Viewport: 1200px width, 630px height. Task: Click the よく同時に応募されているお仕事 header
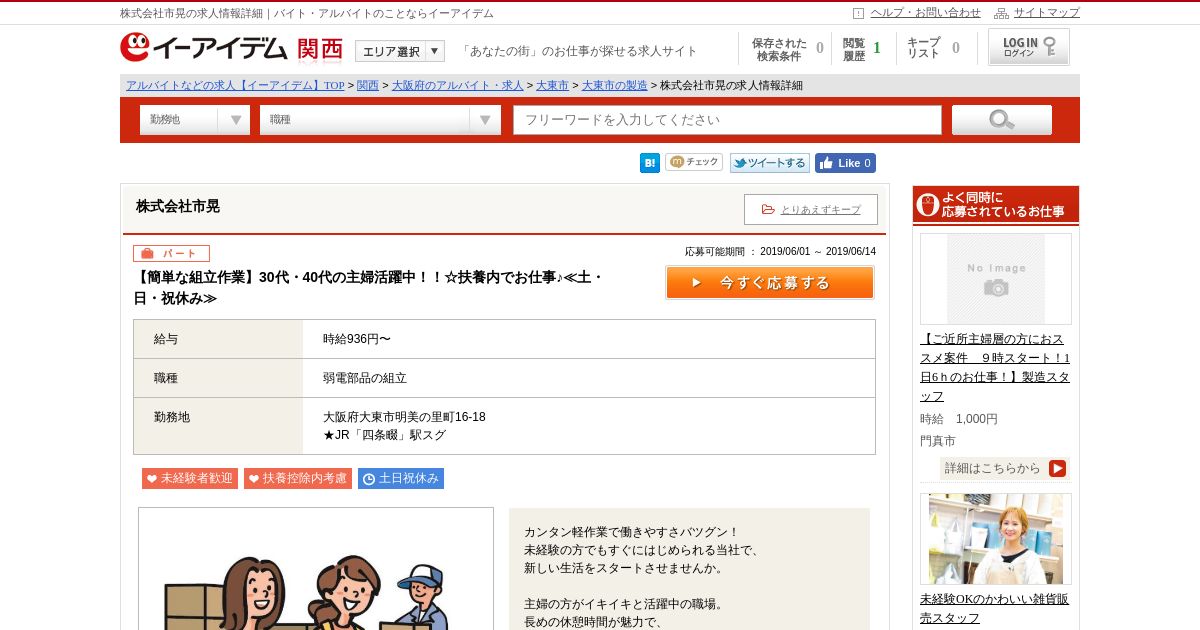pyautogui.click(x=996, y=205)
